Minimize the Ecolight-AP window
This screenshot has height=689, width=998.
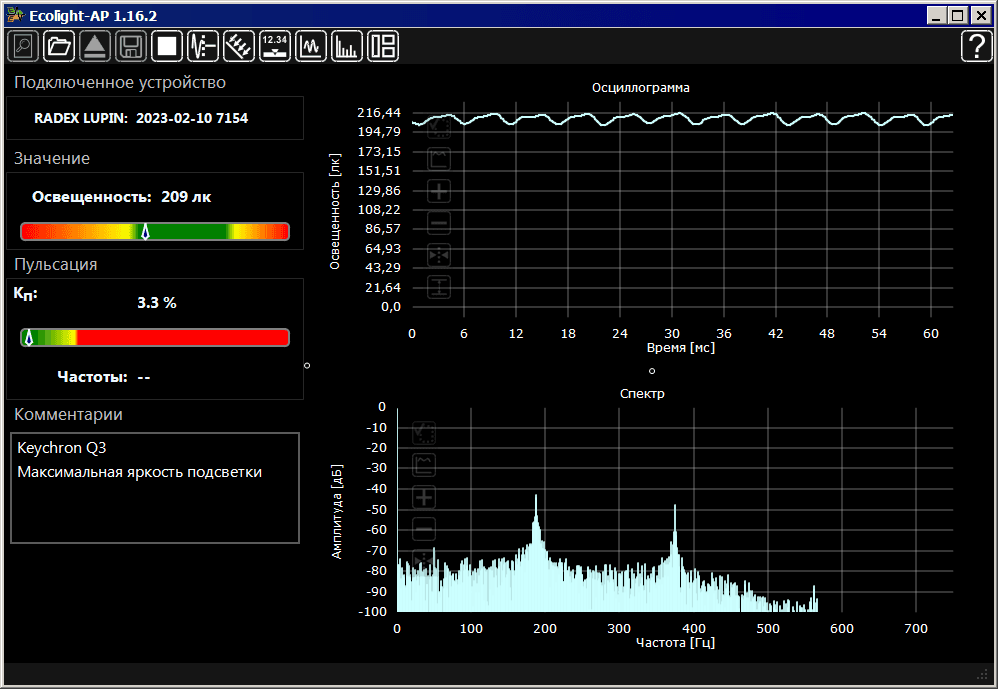(x=936, y=15)
